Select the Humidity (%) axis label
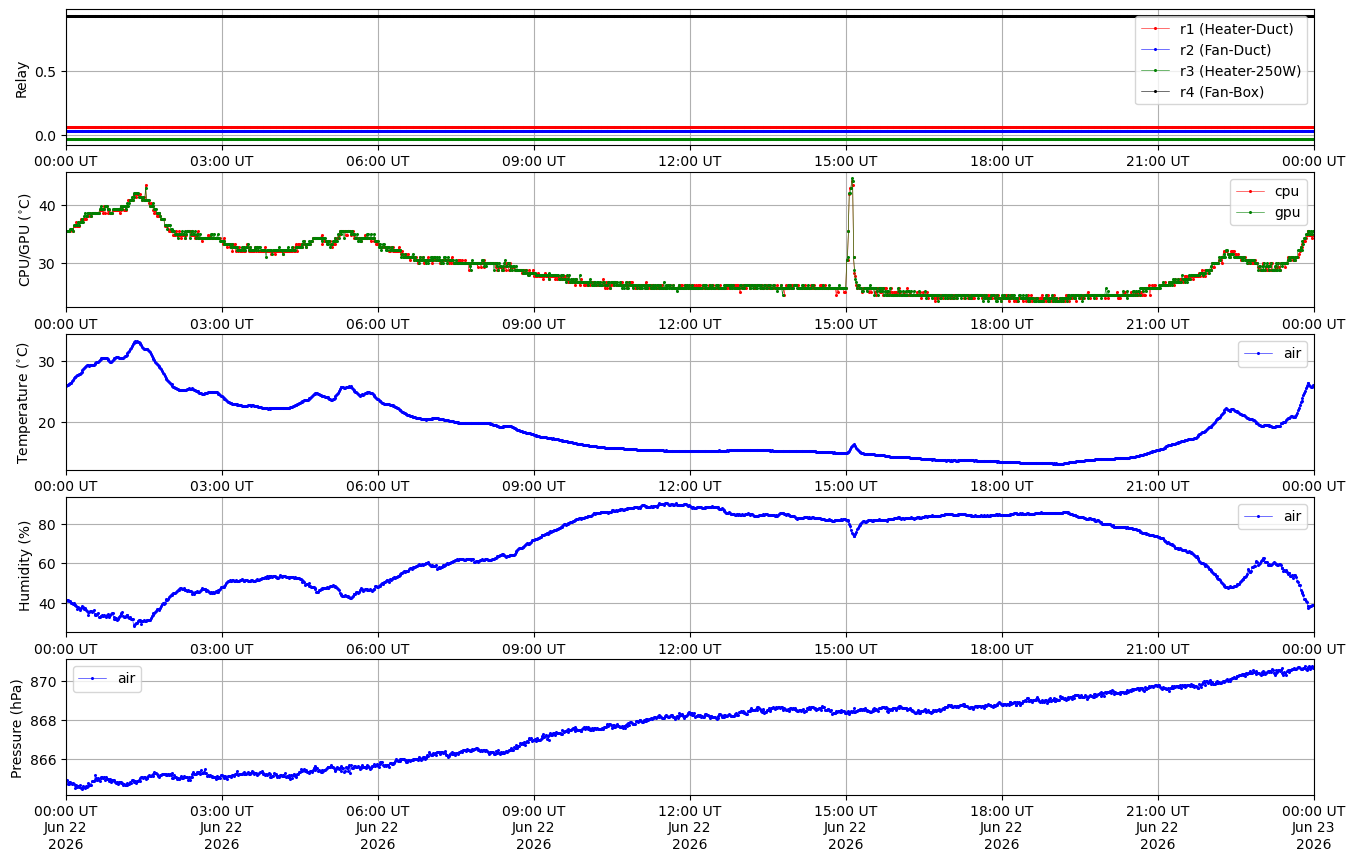 24,564
